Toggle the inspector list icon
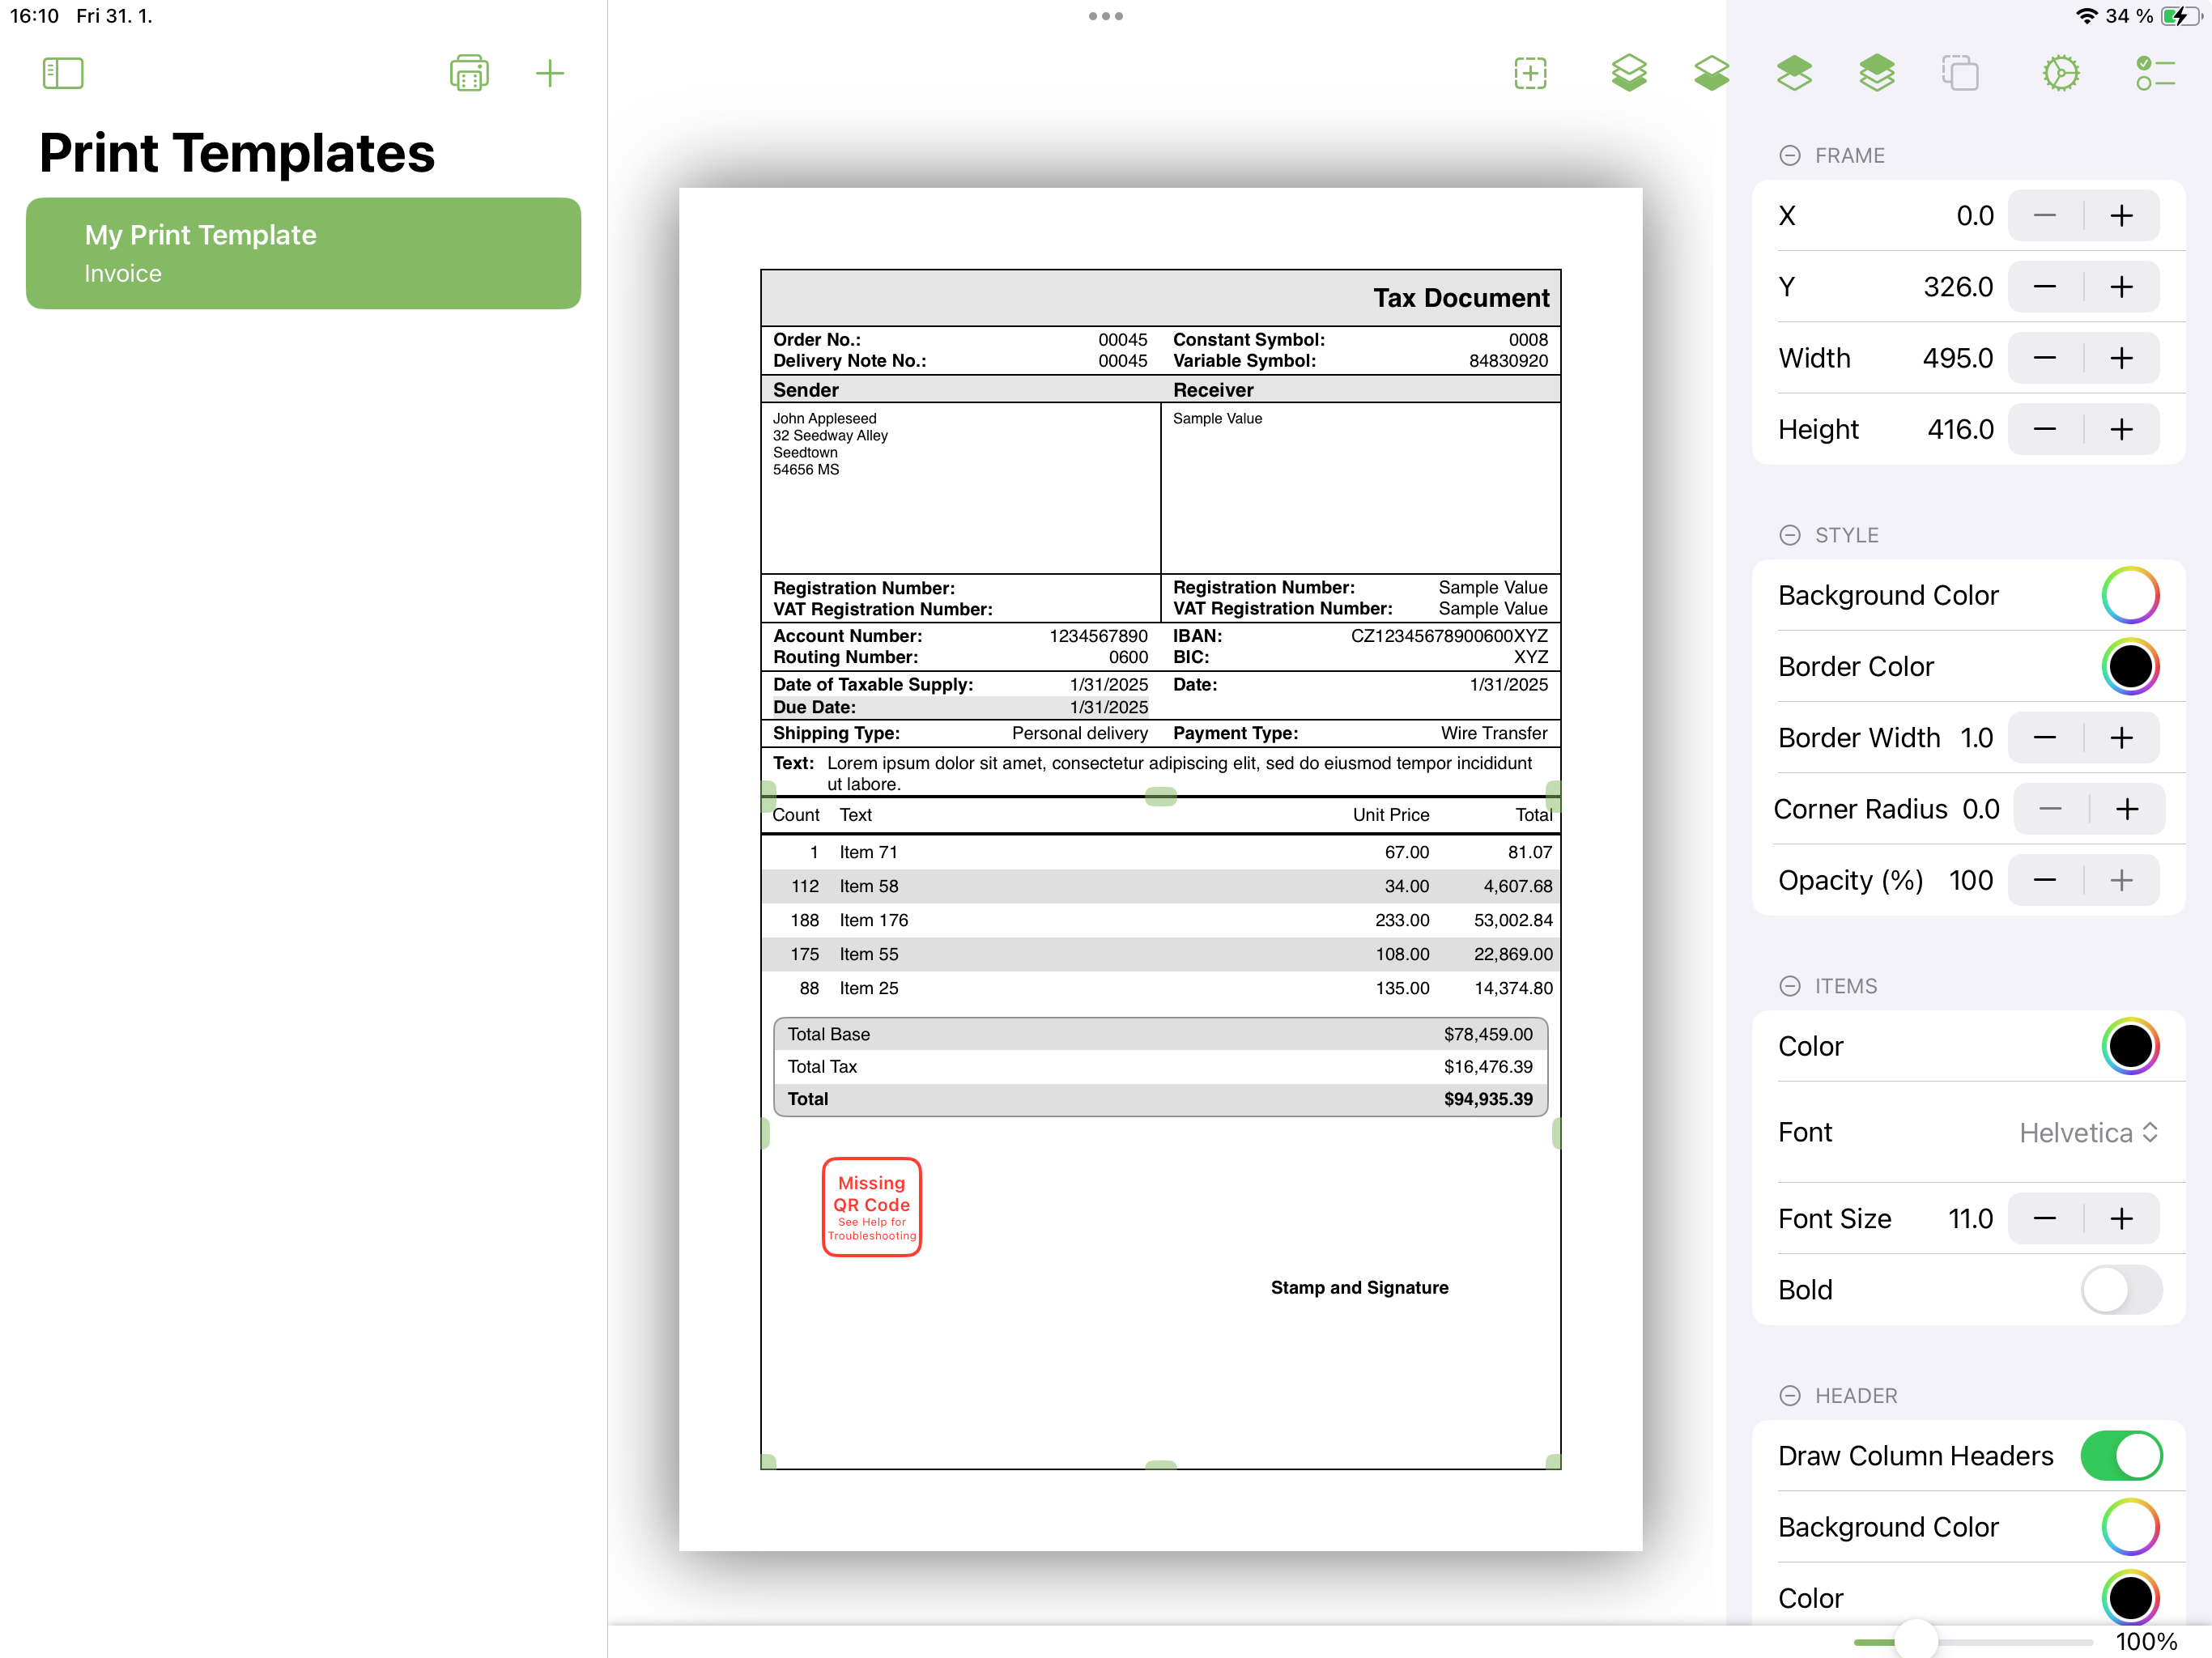 pyautogui.click(x=2155, y=73)
